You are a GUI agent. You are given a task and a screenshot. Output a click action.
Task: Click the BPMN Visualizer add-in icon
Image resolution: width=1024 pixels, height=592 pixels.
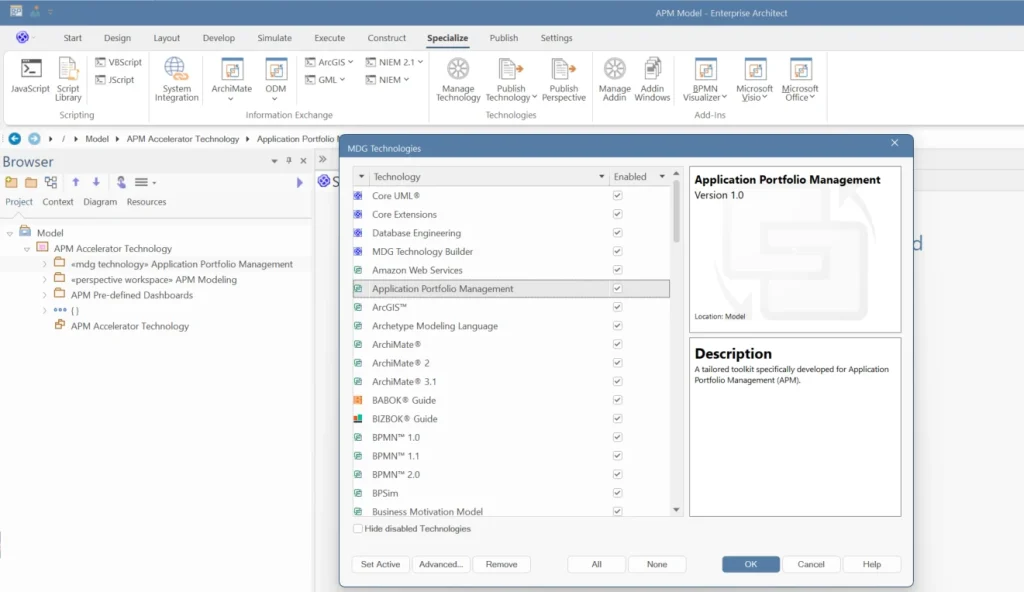705,69
